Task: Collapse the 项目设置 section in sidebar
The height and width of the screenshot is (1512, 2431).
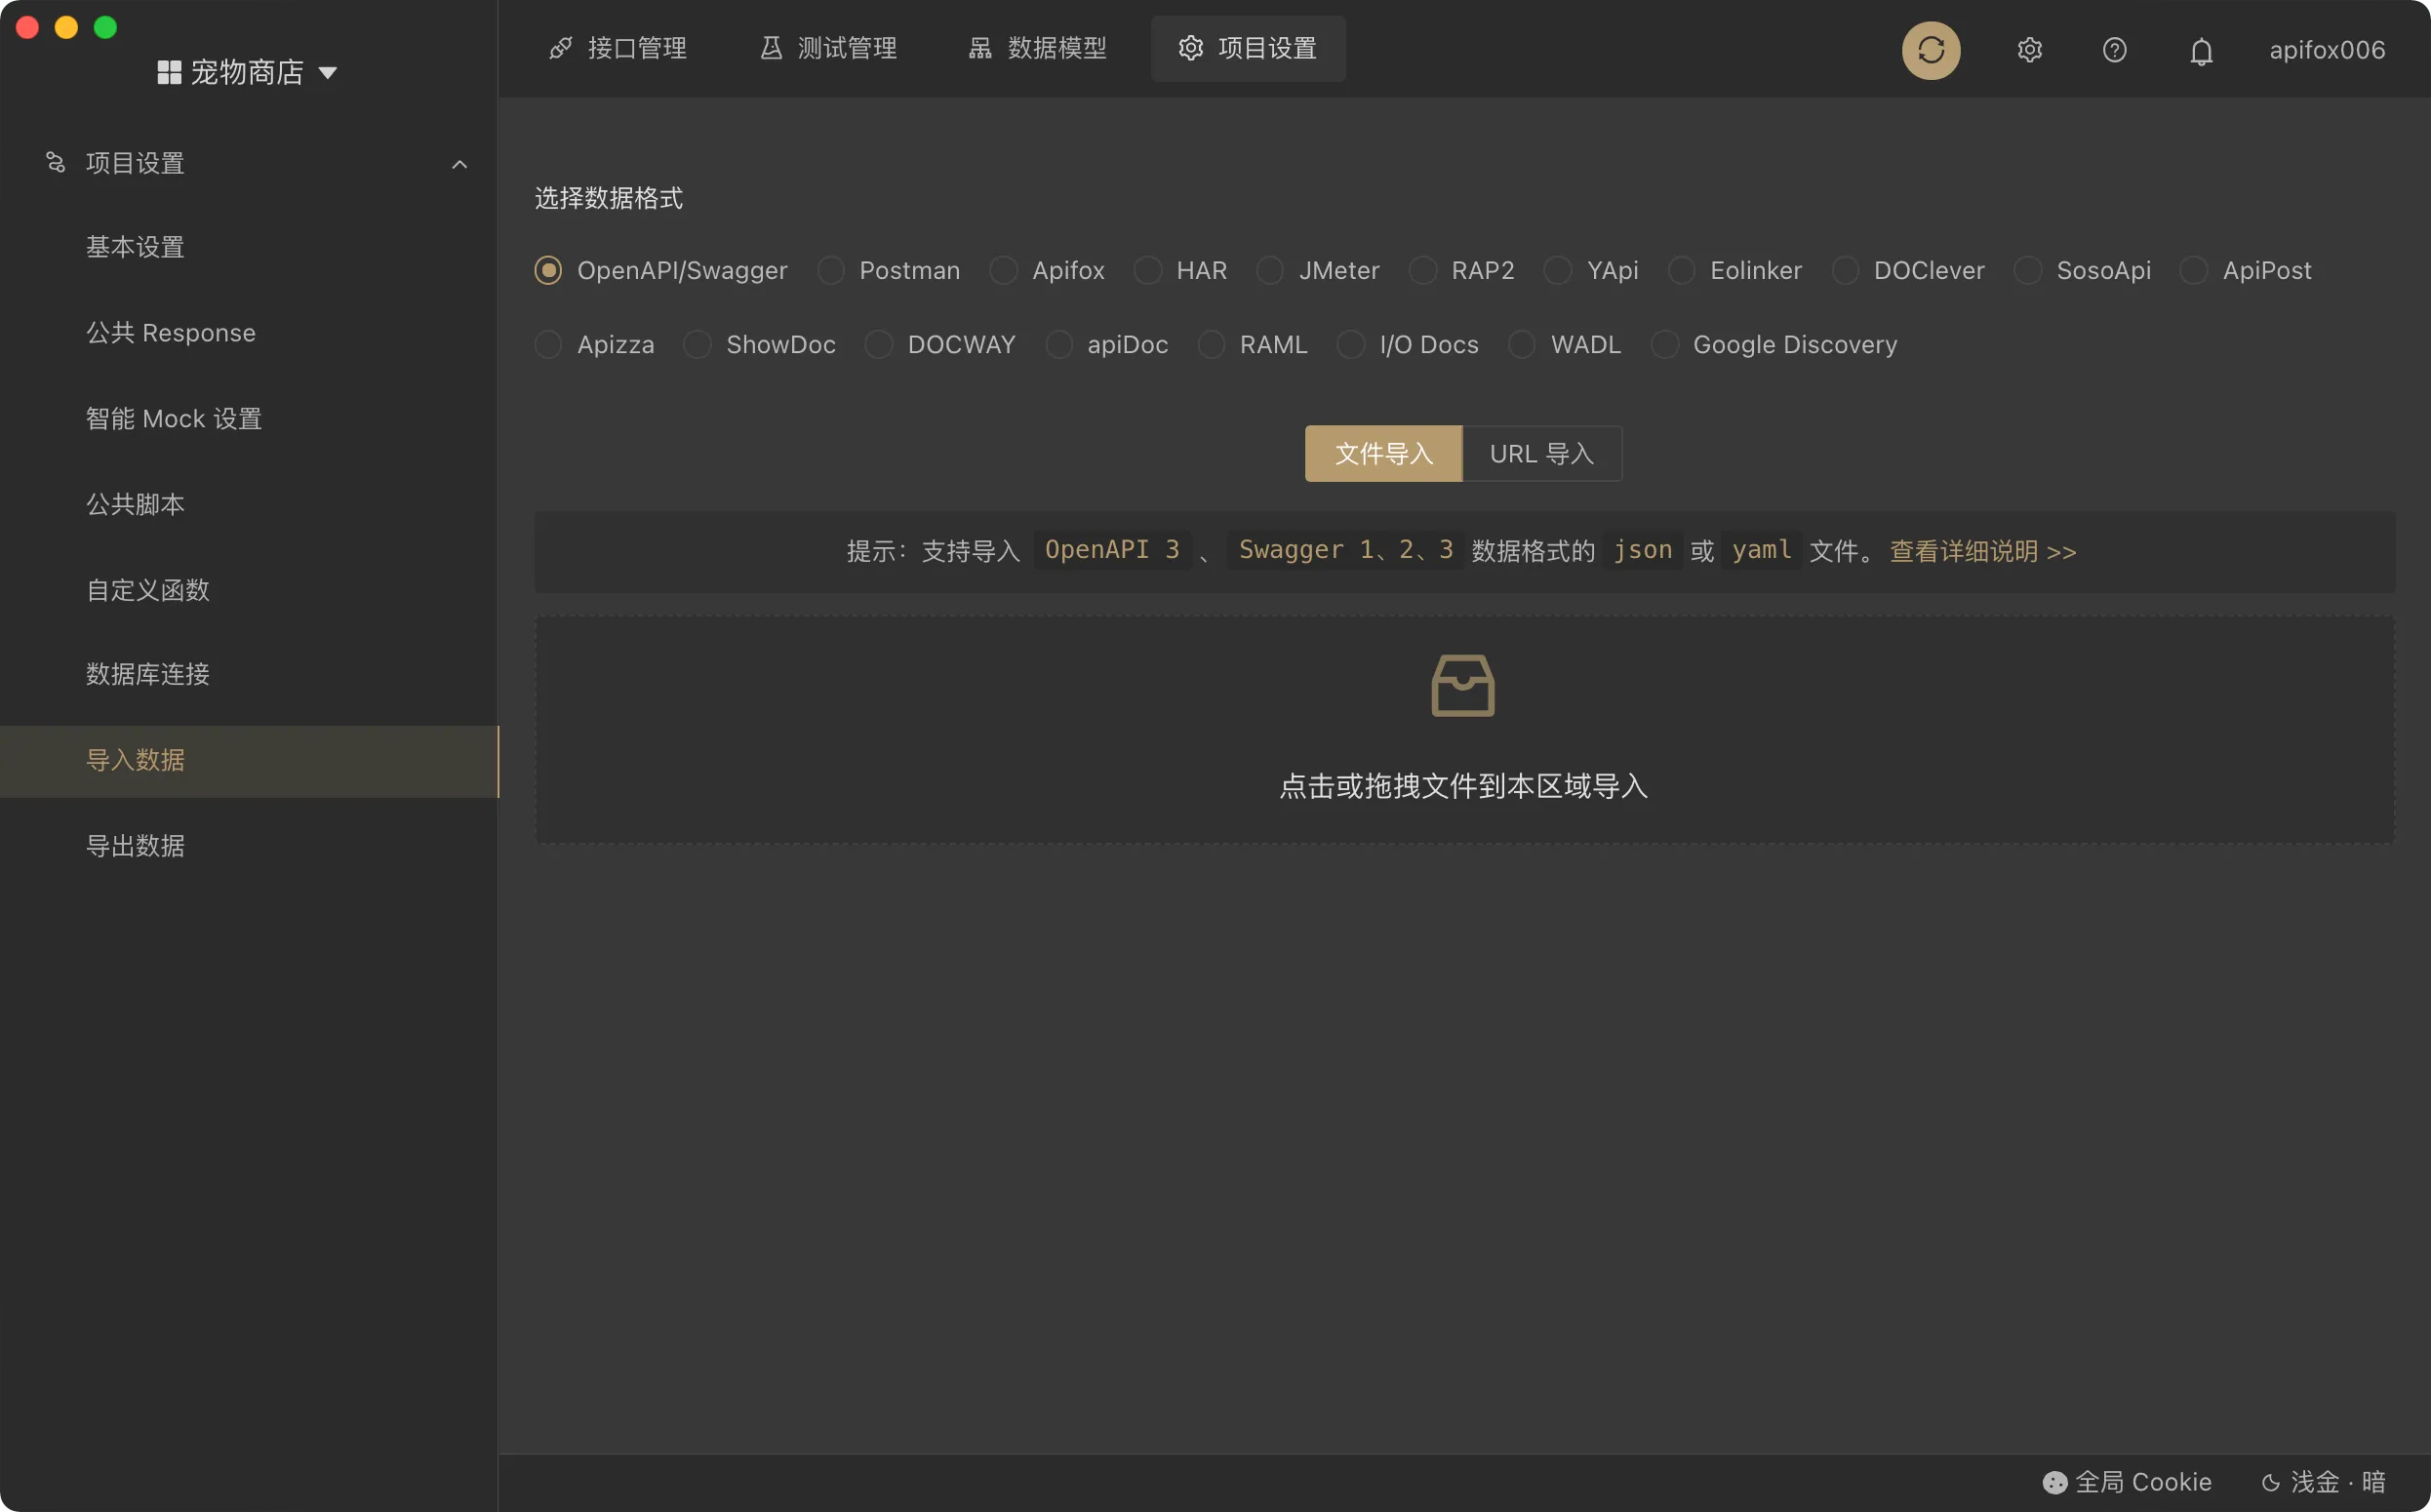Action: click(459, 163)
